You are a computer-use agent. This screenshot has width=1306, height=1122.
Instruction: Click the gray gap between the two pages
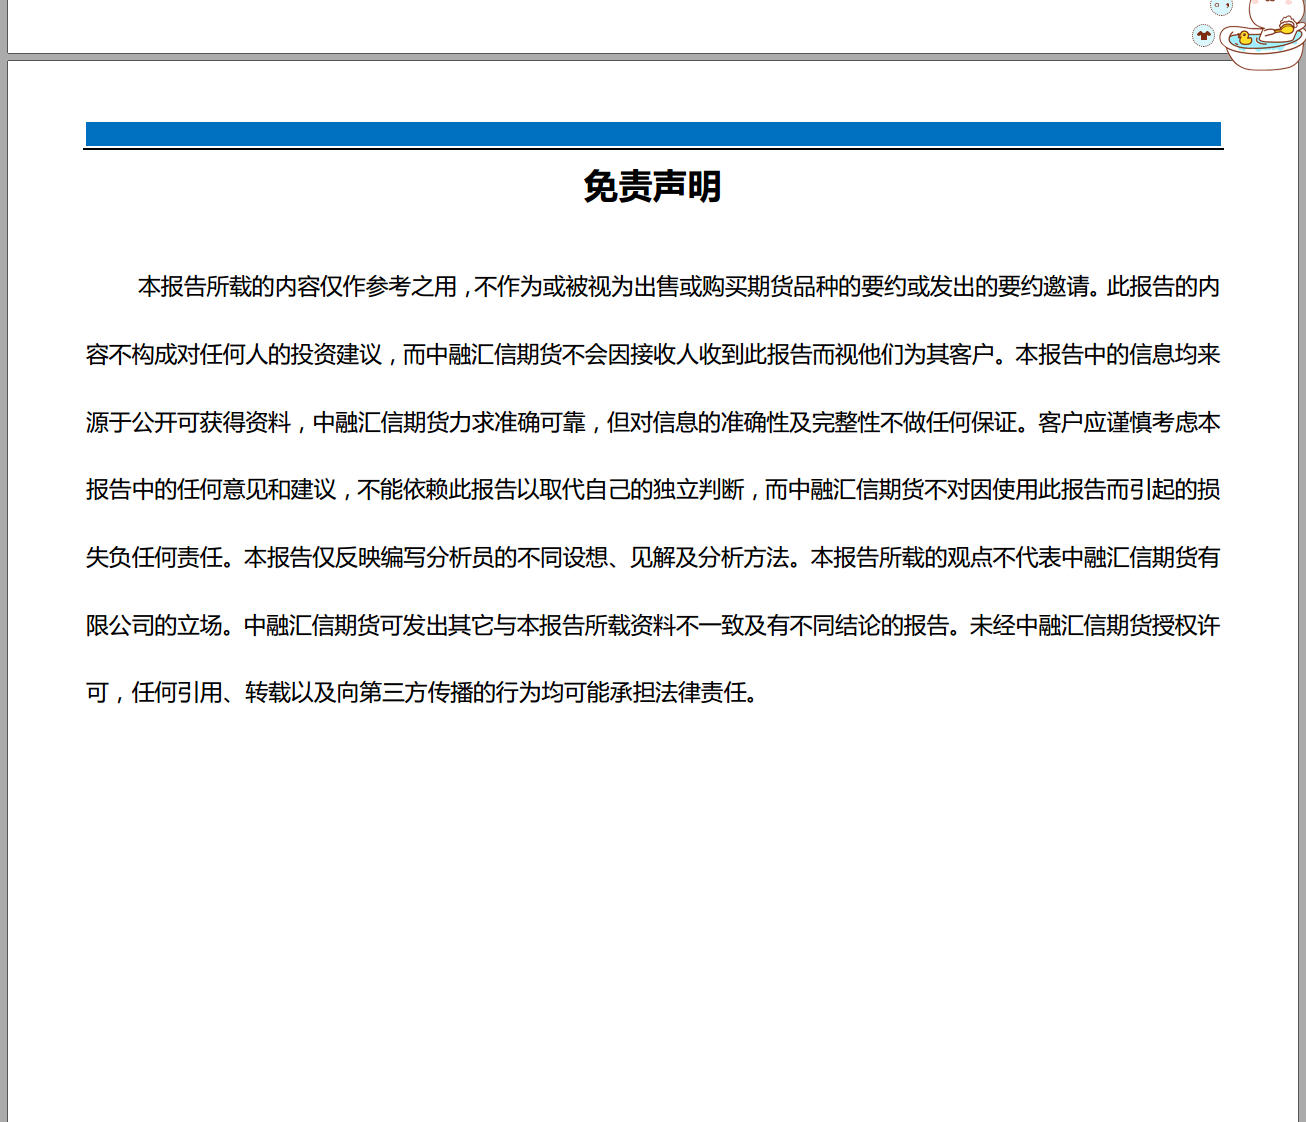pos(600,57)
